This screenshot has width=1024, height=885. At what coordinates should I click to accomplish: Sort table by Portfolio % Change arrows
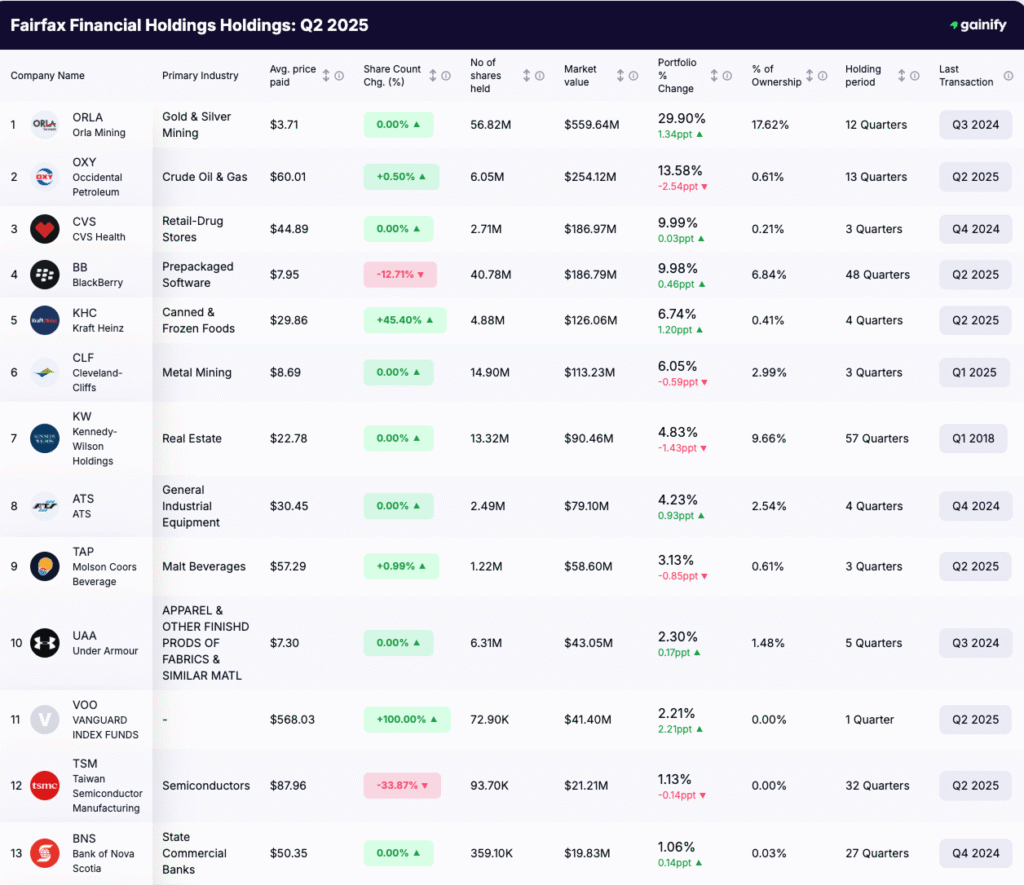pyautogui.click(x=714, y=76)
